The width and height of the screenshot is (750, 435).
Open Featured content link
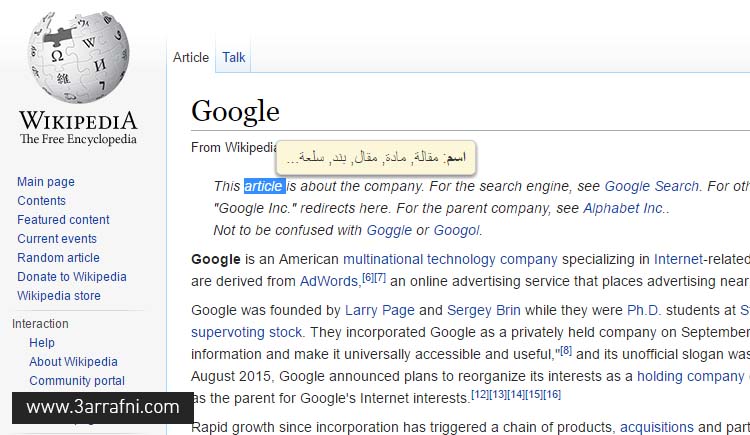click(x=63, y=220)
